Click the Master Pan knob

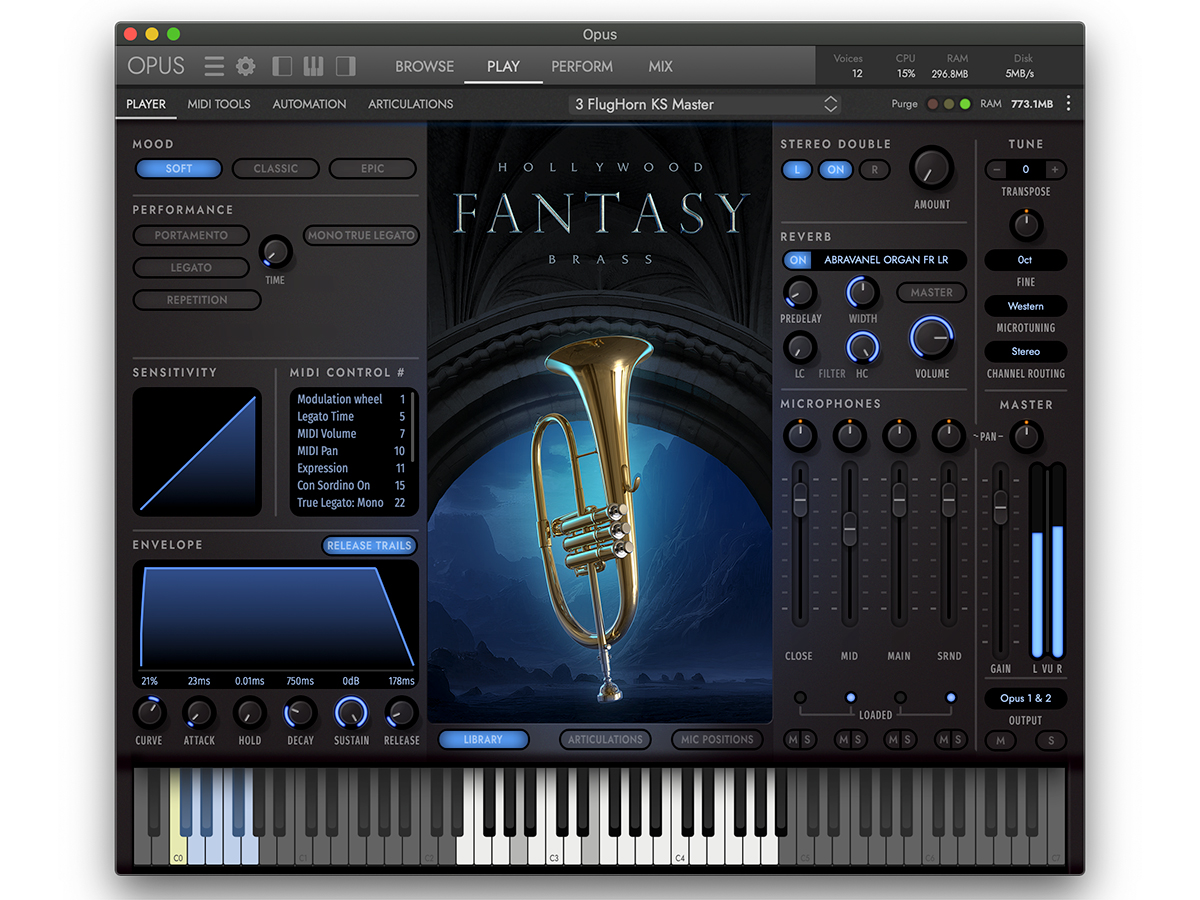[x=1025, y=436]
